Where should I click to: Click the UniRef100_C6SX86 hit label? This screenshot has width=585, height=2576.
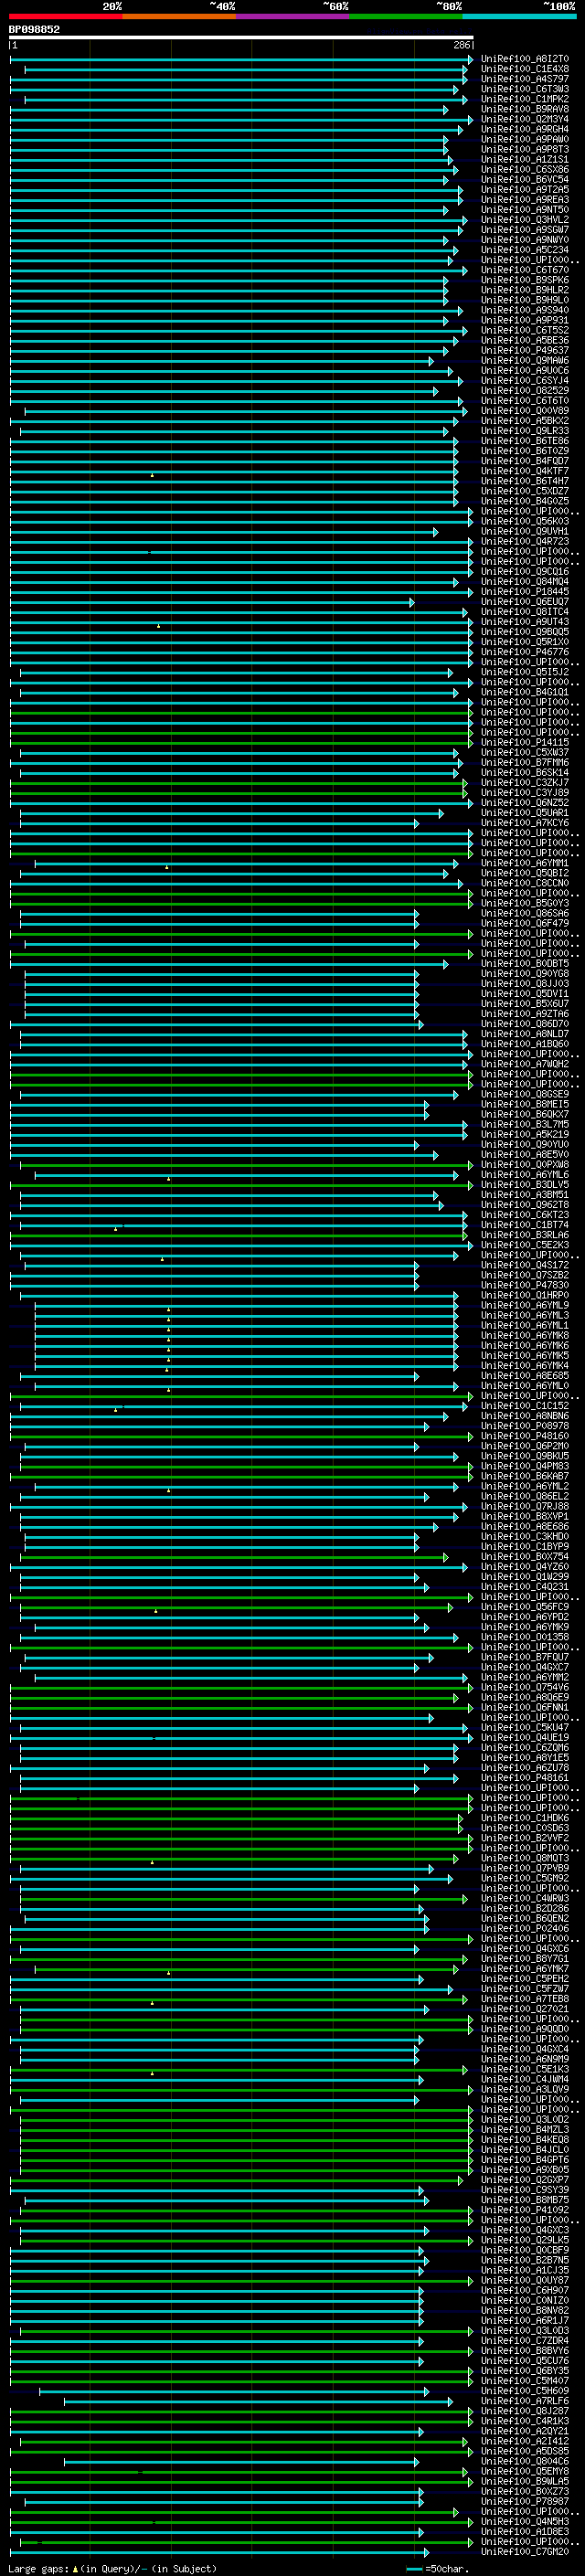click(525, 170)
